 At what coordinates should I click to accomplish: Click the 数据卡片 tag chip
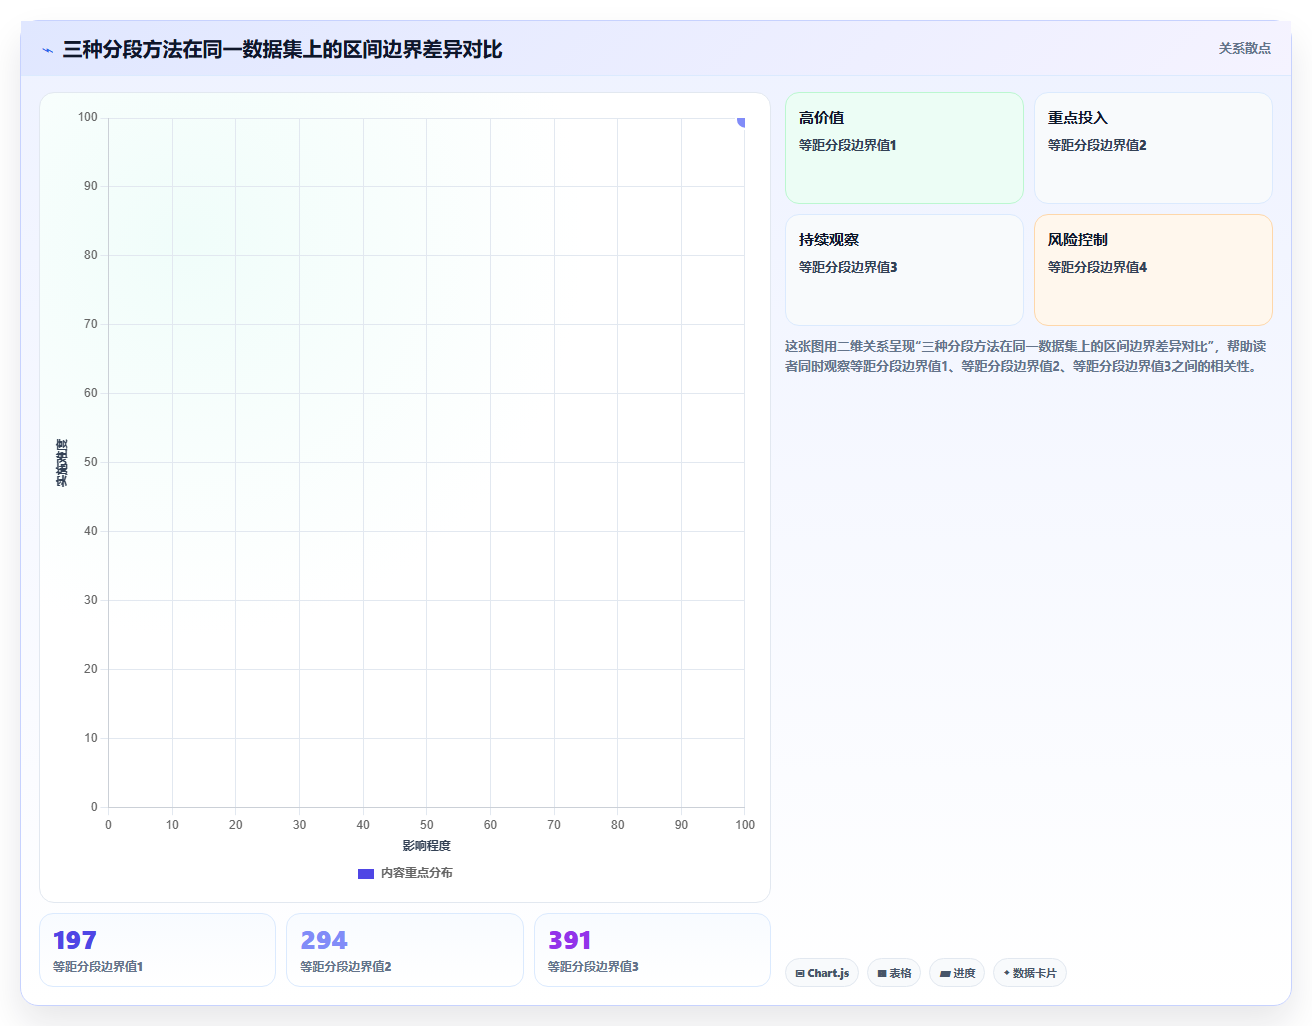pyautogui.click(x=1029, y=973)
